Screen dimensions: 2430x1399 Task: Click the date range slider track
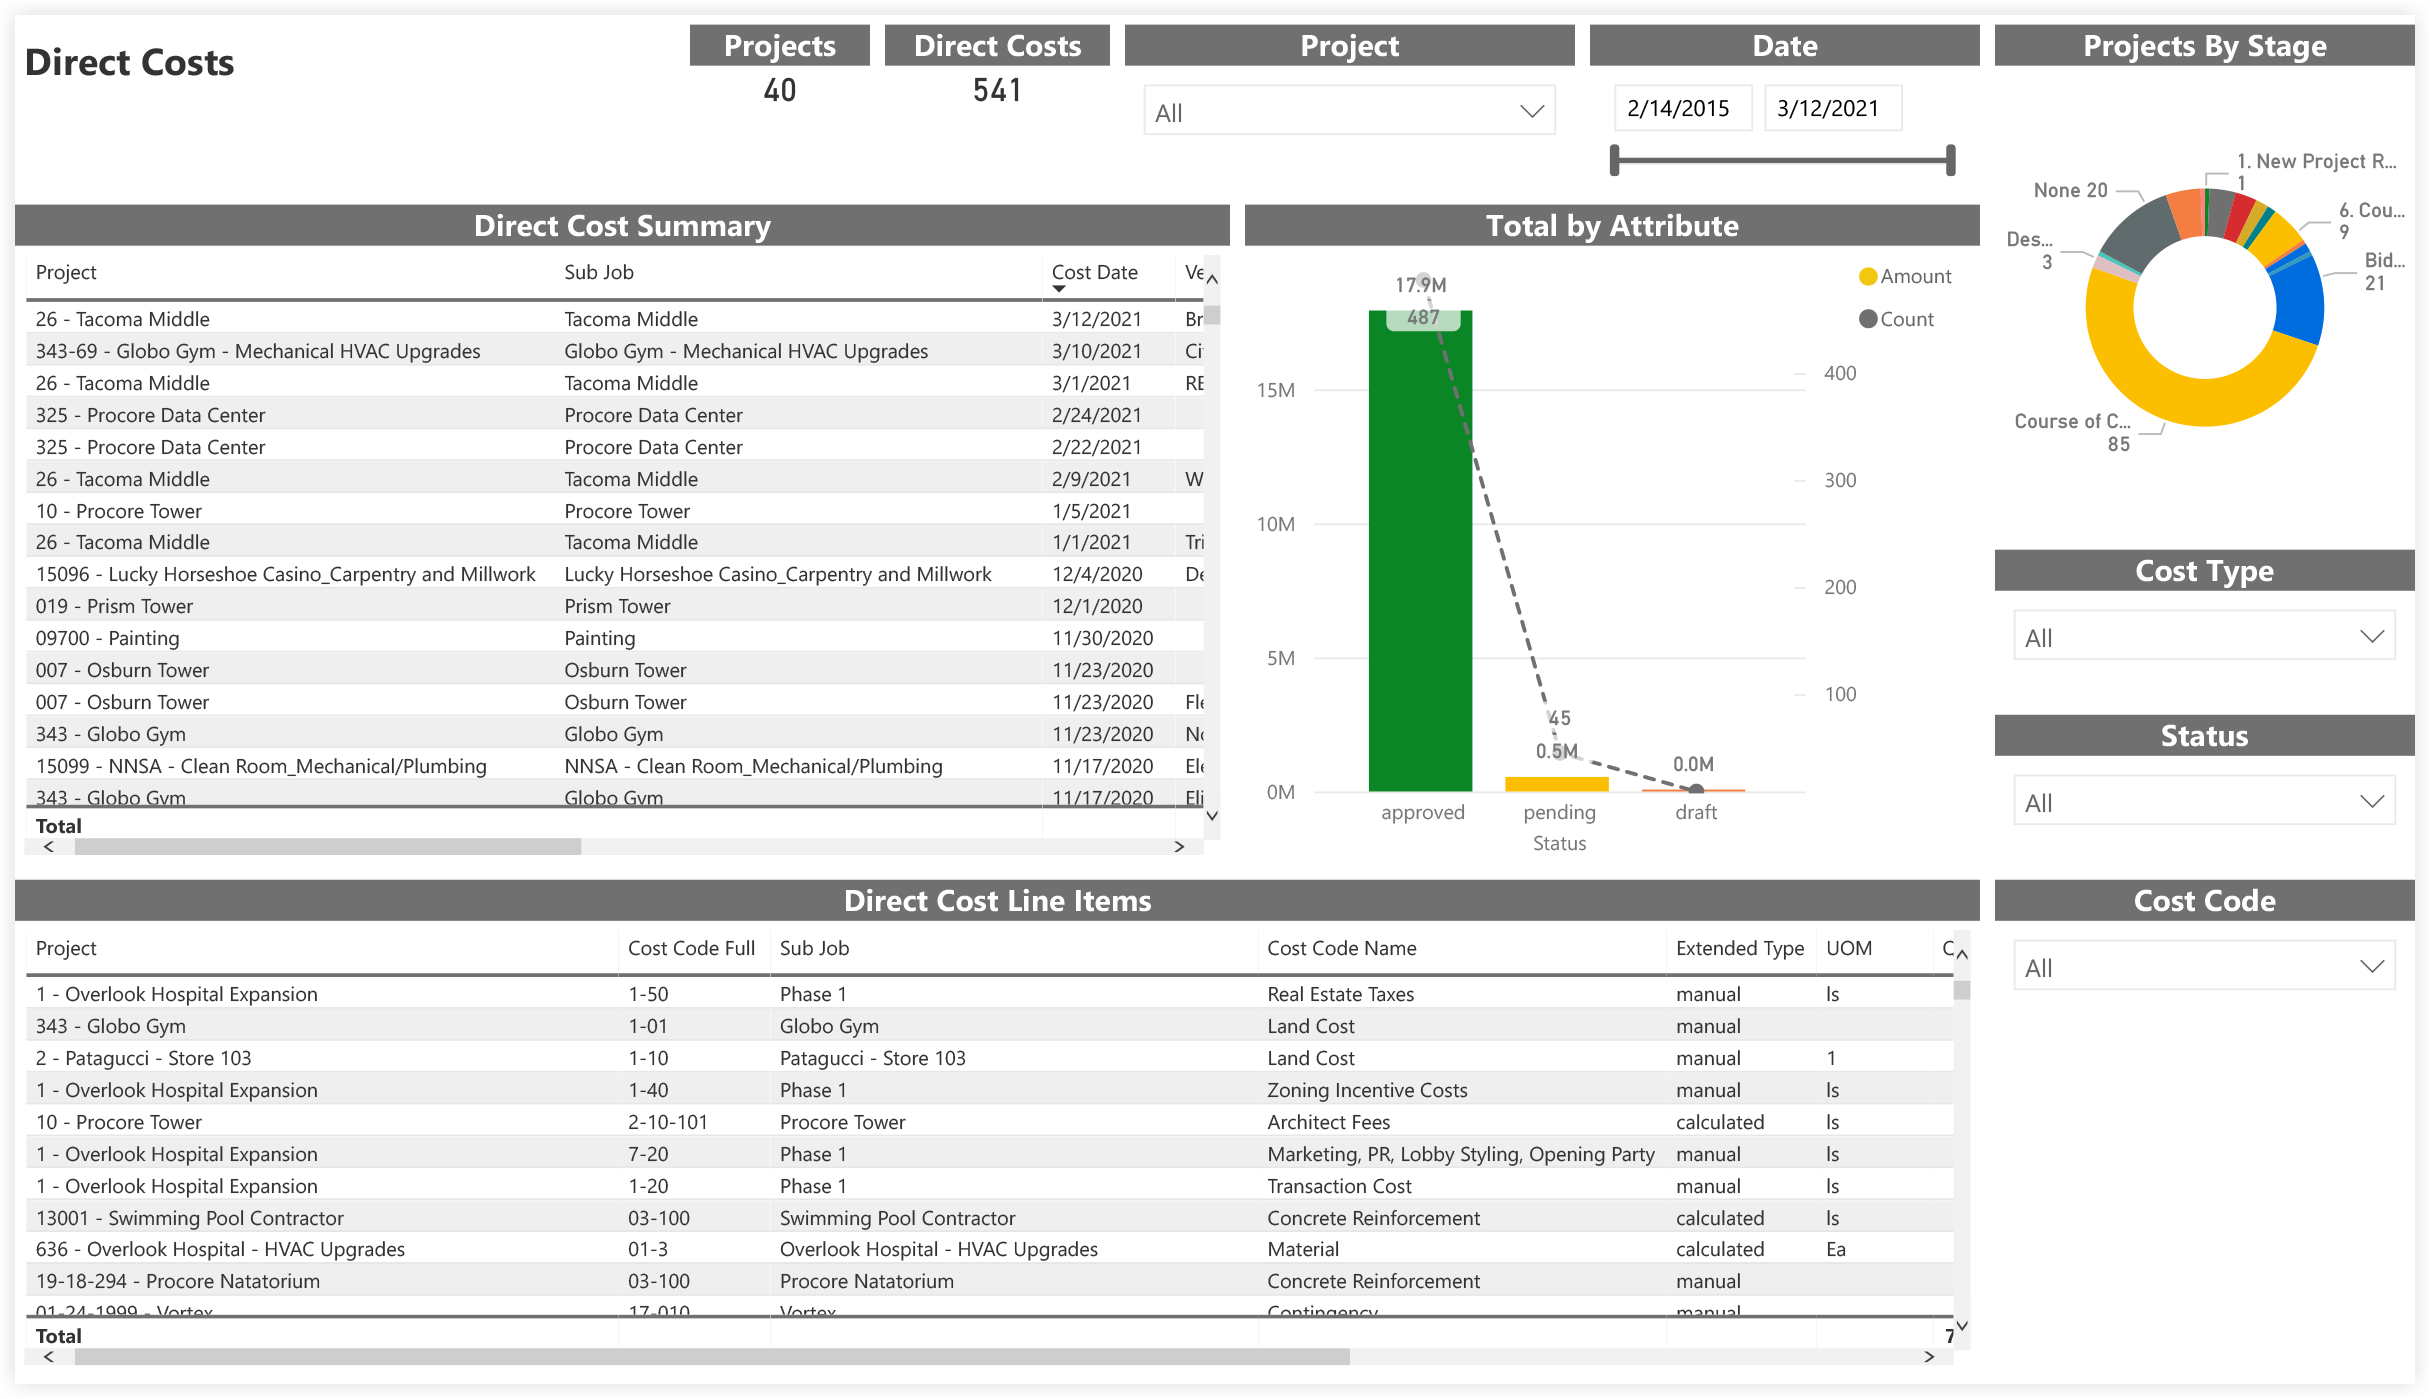click(x=1782, y=160)
